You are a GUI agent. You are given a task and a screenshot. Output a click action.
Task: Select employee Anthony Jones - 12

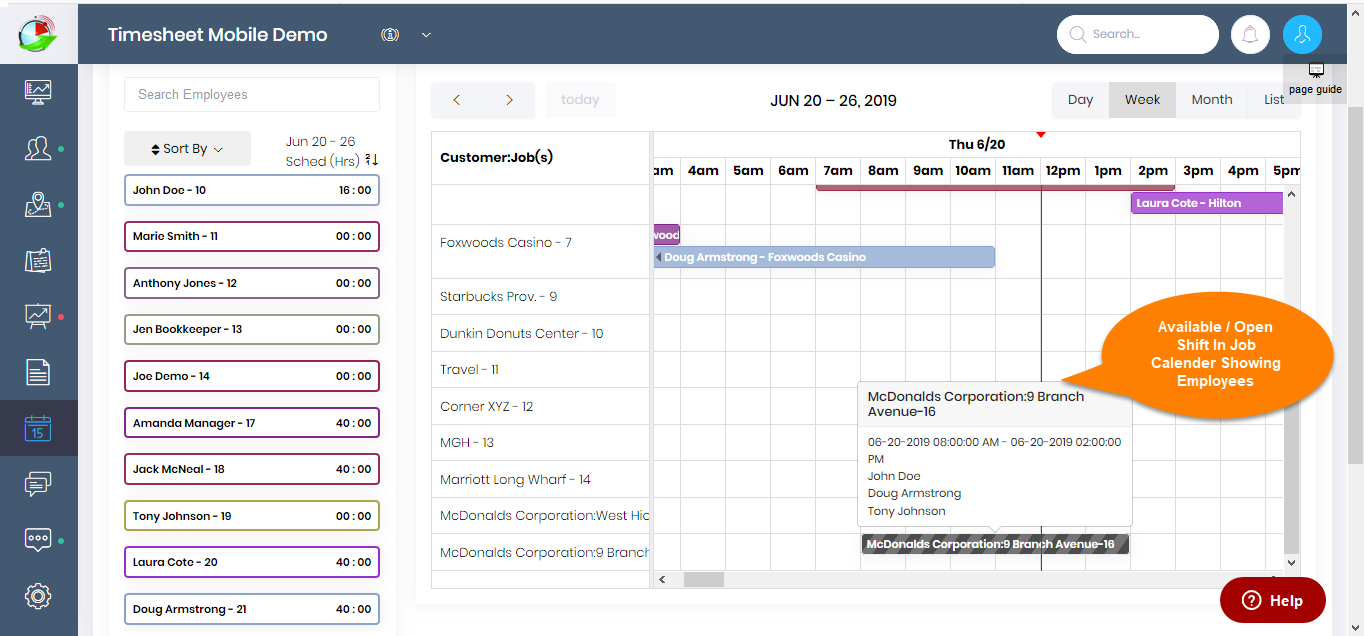point(252,283)
